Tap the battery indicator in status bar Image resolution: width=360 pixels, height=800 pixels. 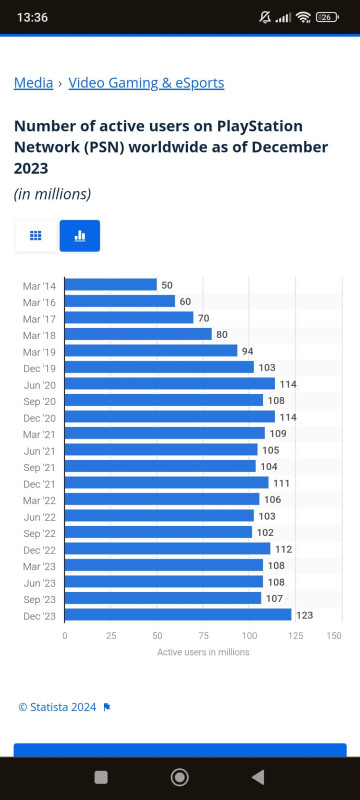click(327, 17)
